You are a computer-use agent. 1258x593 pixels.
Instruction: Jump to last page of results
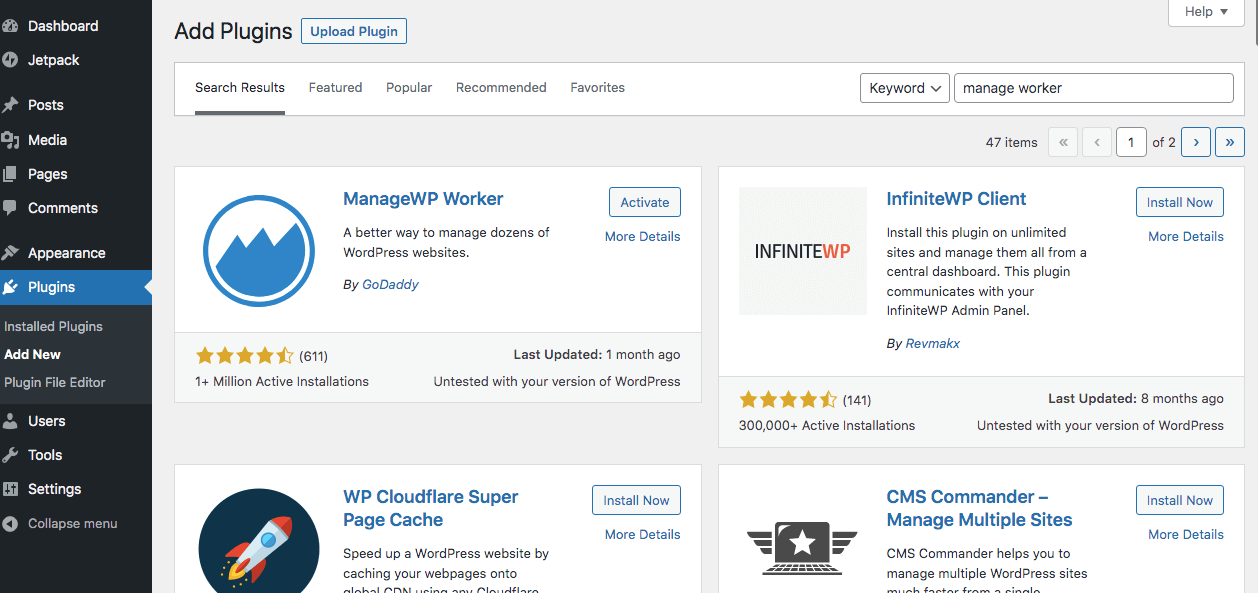pos(1230,142)
